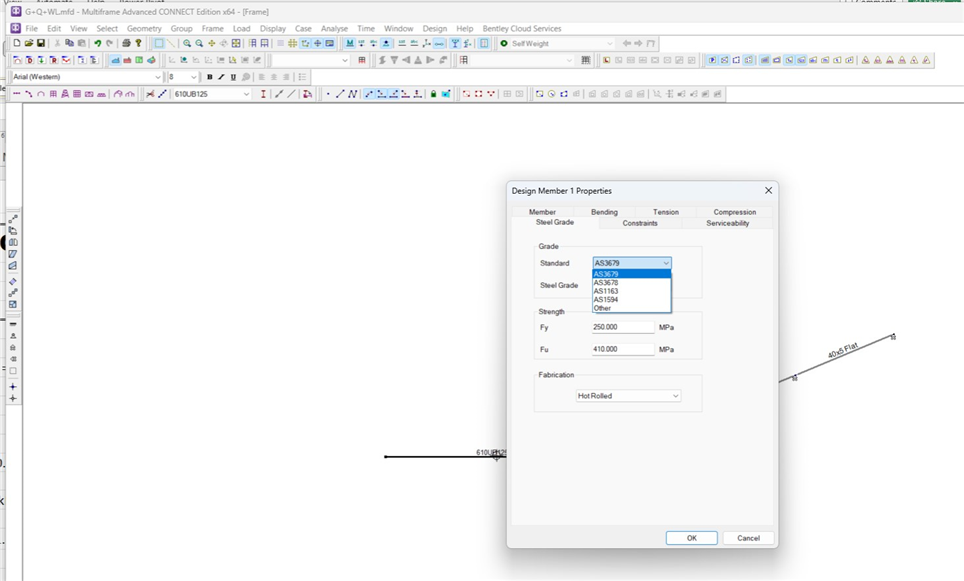This screenshot has width=964, height=581.
Task: Select the Zoom In magnifier tool
Action: pyautogui.click(x=186, y=44)
